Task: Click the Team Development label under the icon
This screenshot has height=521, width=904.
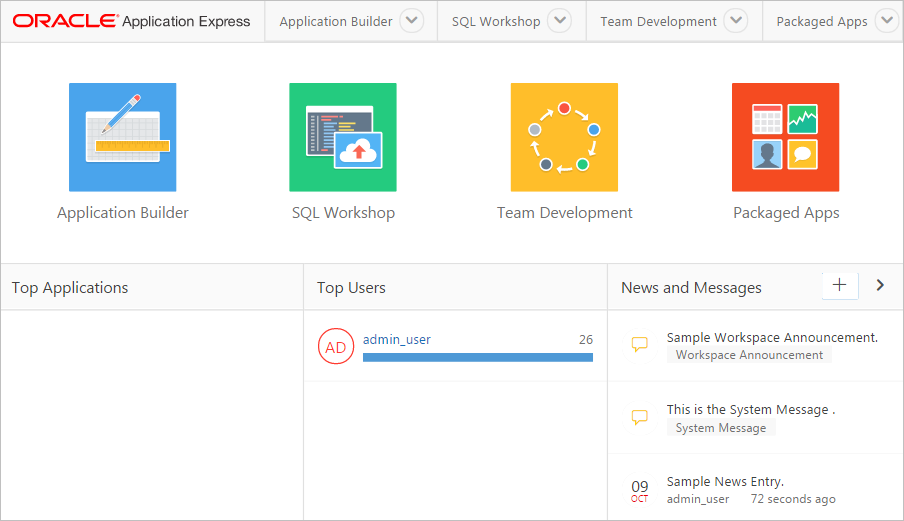Action: point(564,213)
